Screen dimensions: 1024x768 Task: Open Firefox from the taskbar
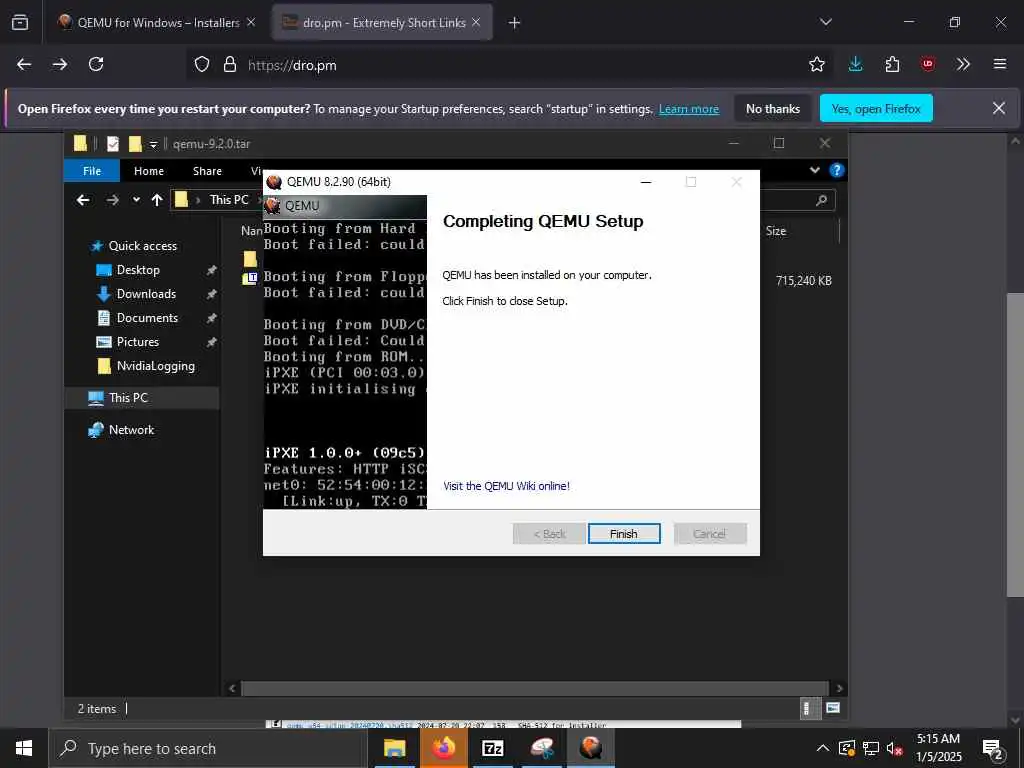pos(443,748)
